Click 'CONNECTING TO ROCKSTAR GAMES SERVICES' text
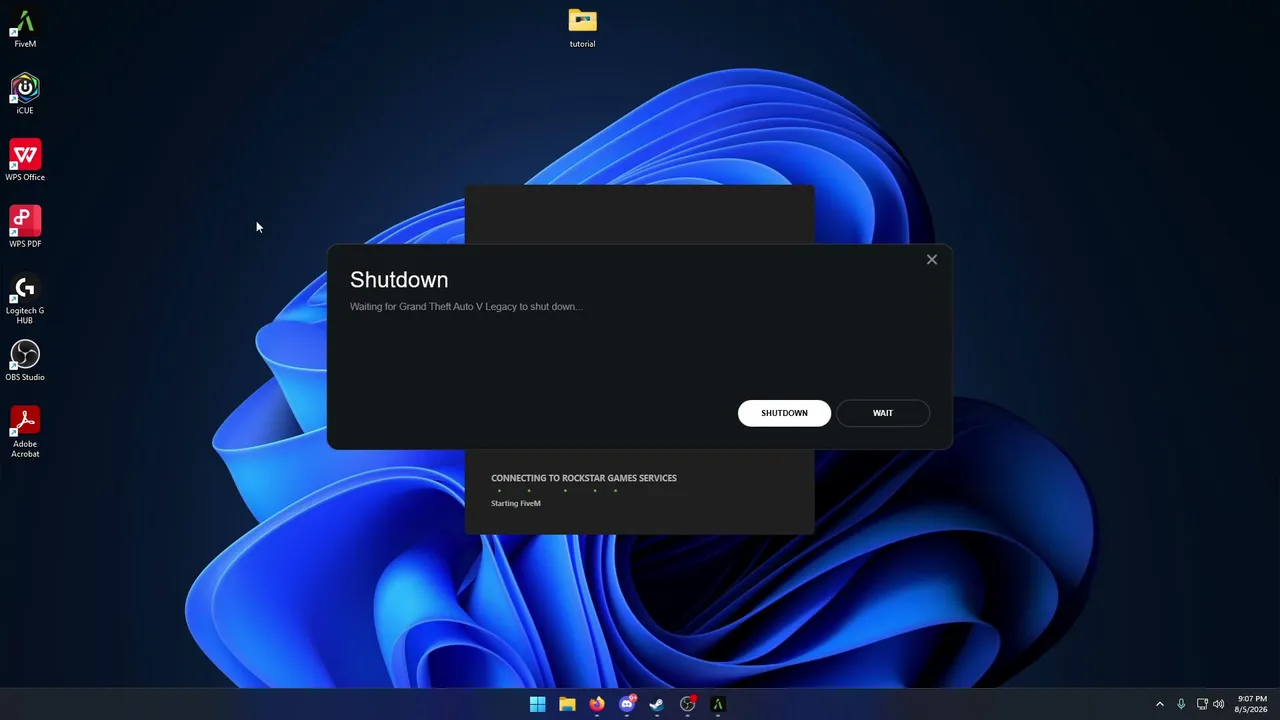The height and width of the screenshot is (720, 1280). [x=584, y=478]
